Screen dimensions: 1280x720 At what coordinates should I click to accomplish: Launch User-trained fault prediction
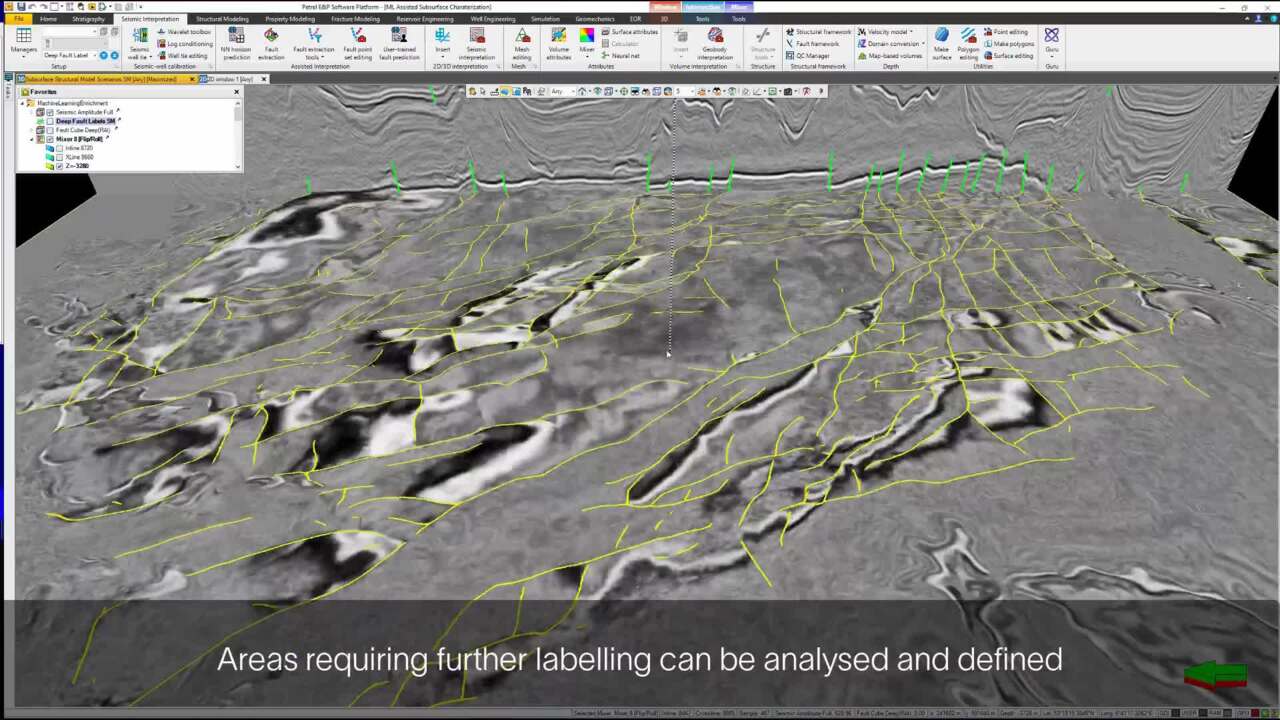coord(399,44)
